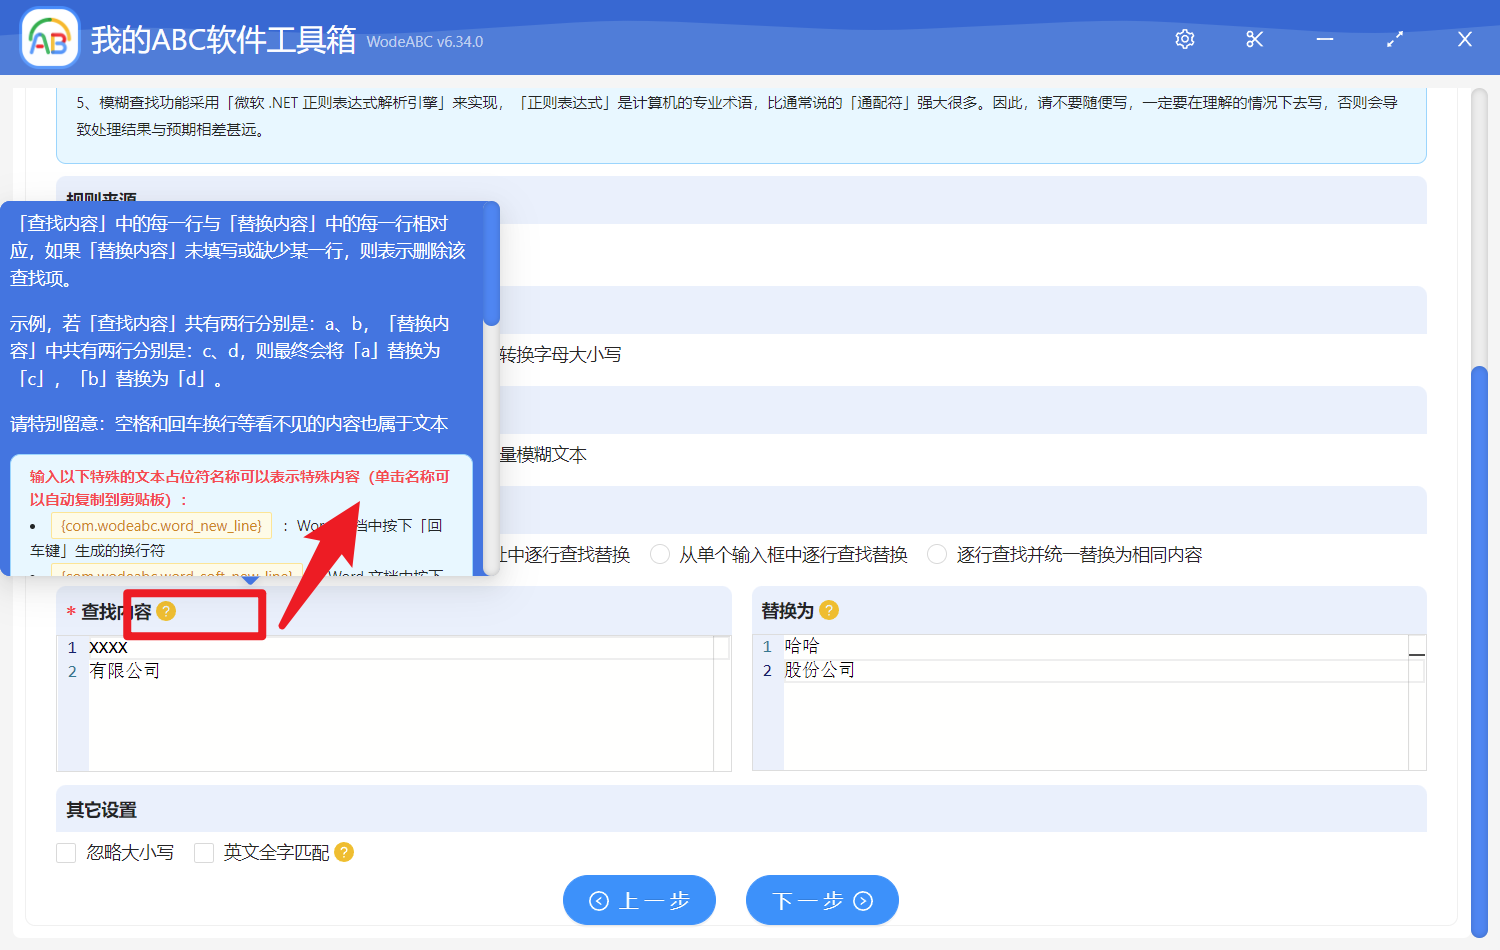The height and width of the screenshot is (950, 1500).
Task: Click line 1 哈哈 in 替换为 box
Action: (802, 646)
